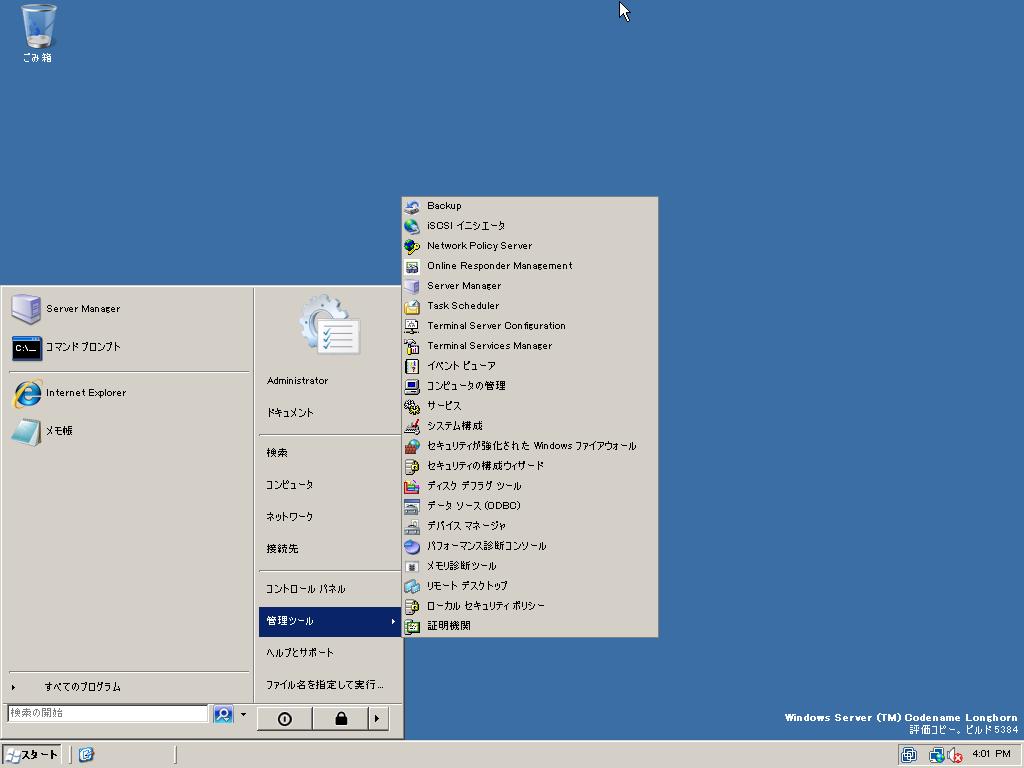This screenshot has width=1024, height=768.
Task: Click the サービス gears icon
Action: pyautogui.click(x=411, y=406)
